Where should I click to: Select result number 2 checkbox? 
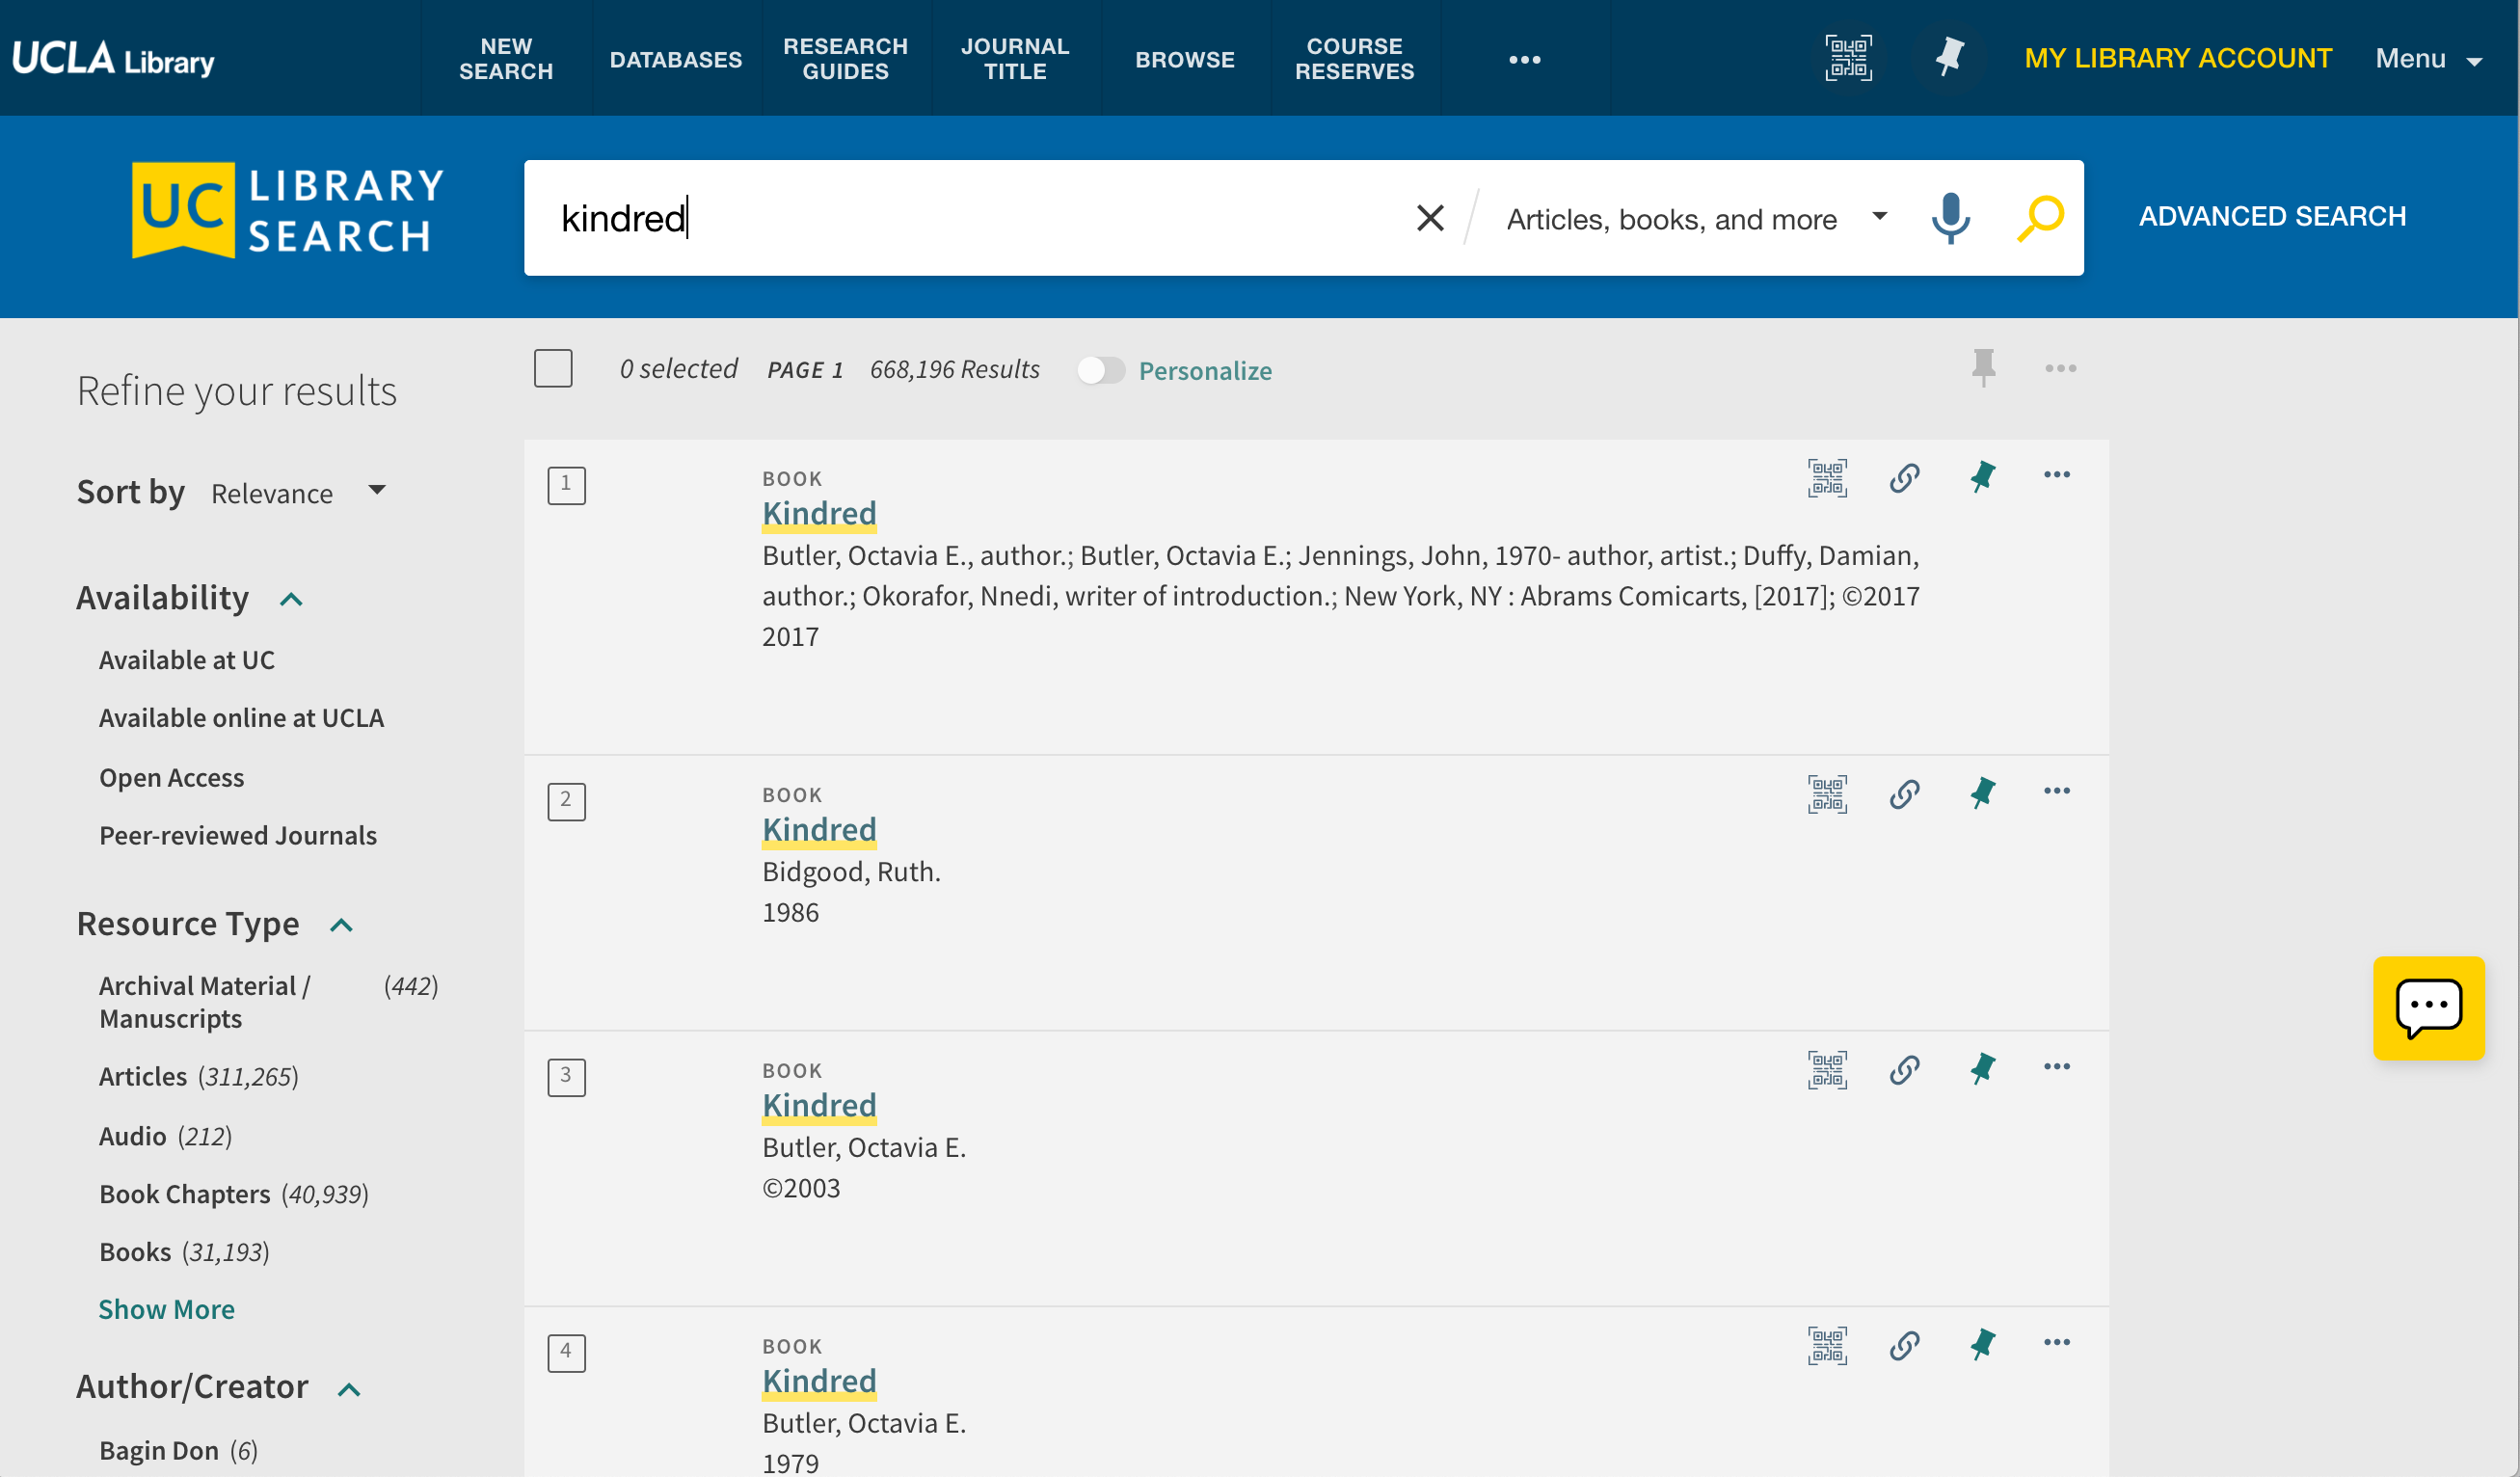pyautogui.click(x=566, y=801)
